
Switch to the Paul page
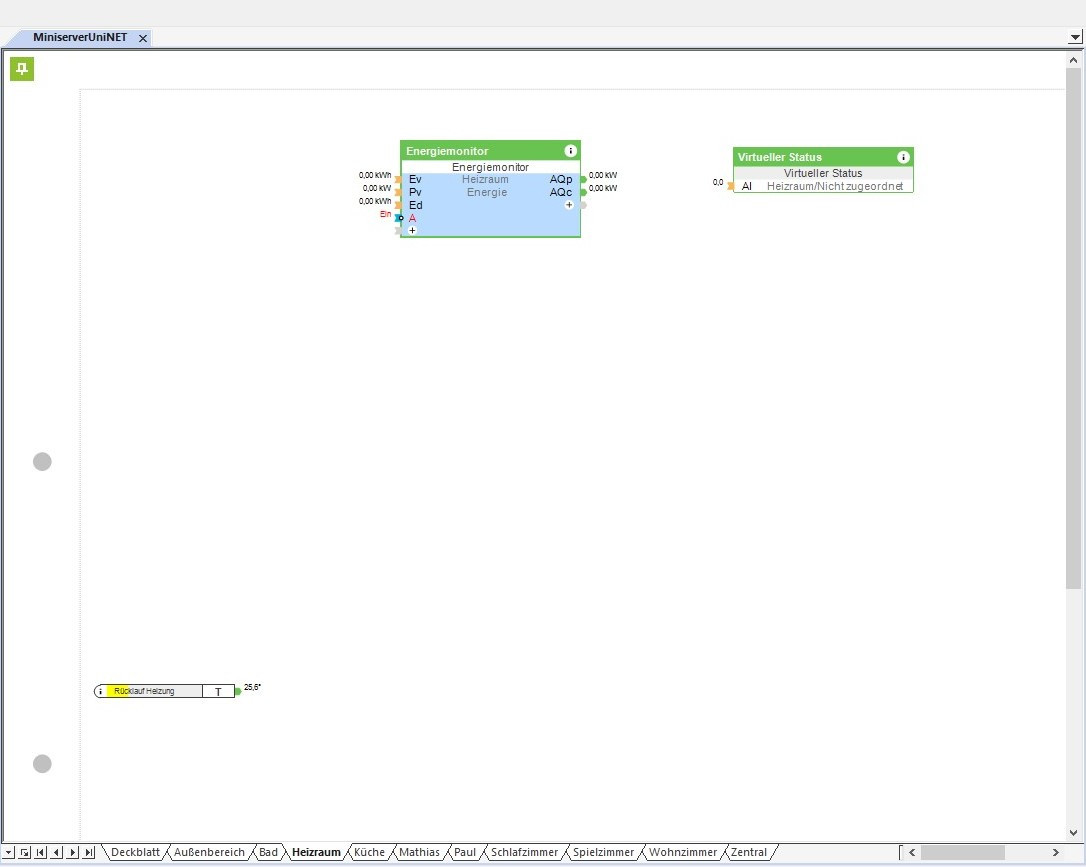click(465, 852)
